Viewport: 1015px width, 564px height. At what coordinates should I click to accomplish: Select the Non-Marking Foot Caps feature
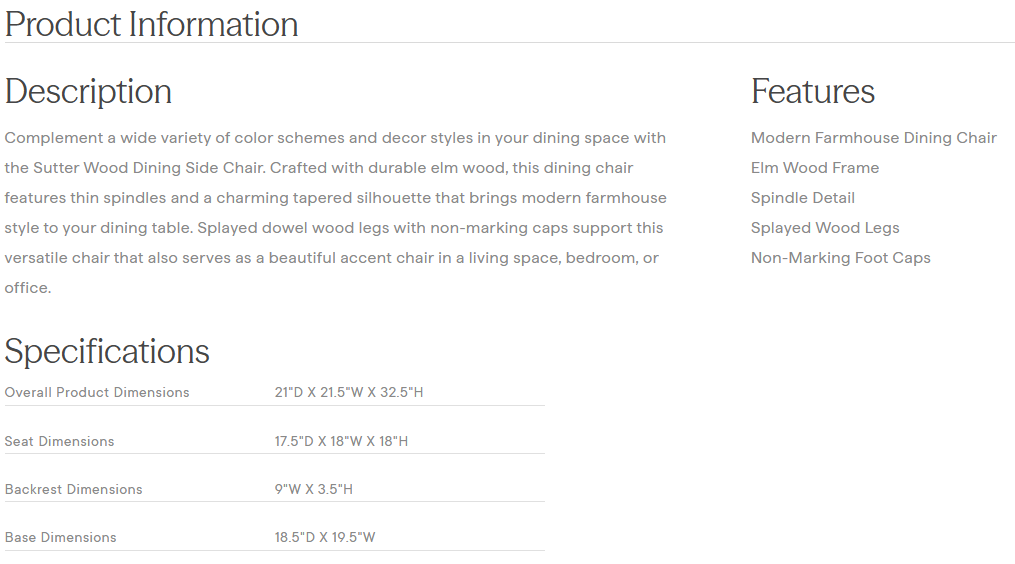click(840, 258)
